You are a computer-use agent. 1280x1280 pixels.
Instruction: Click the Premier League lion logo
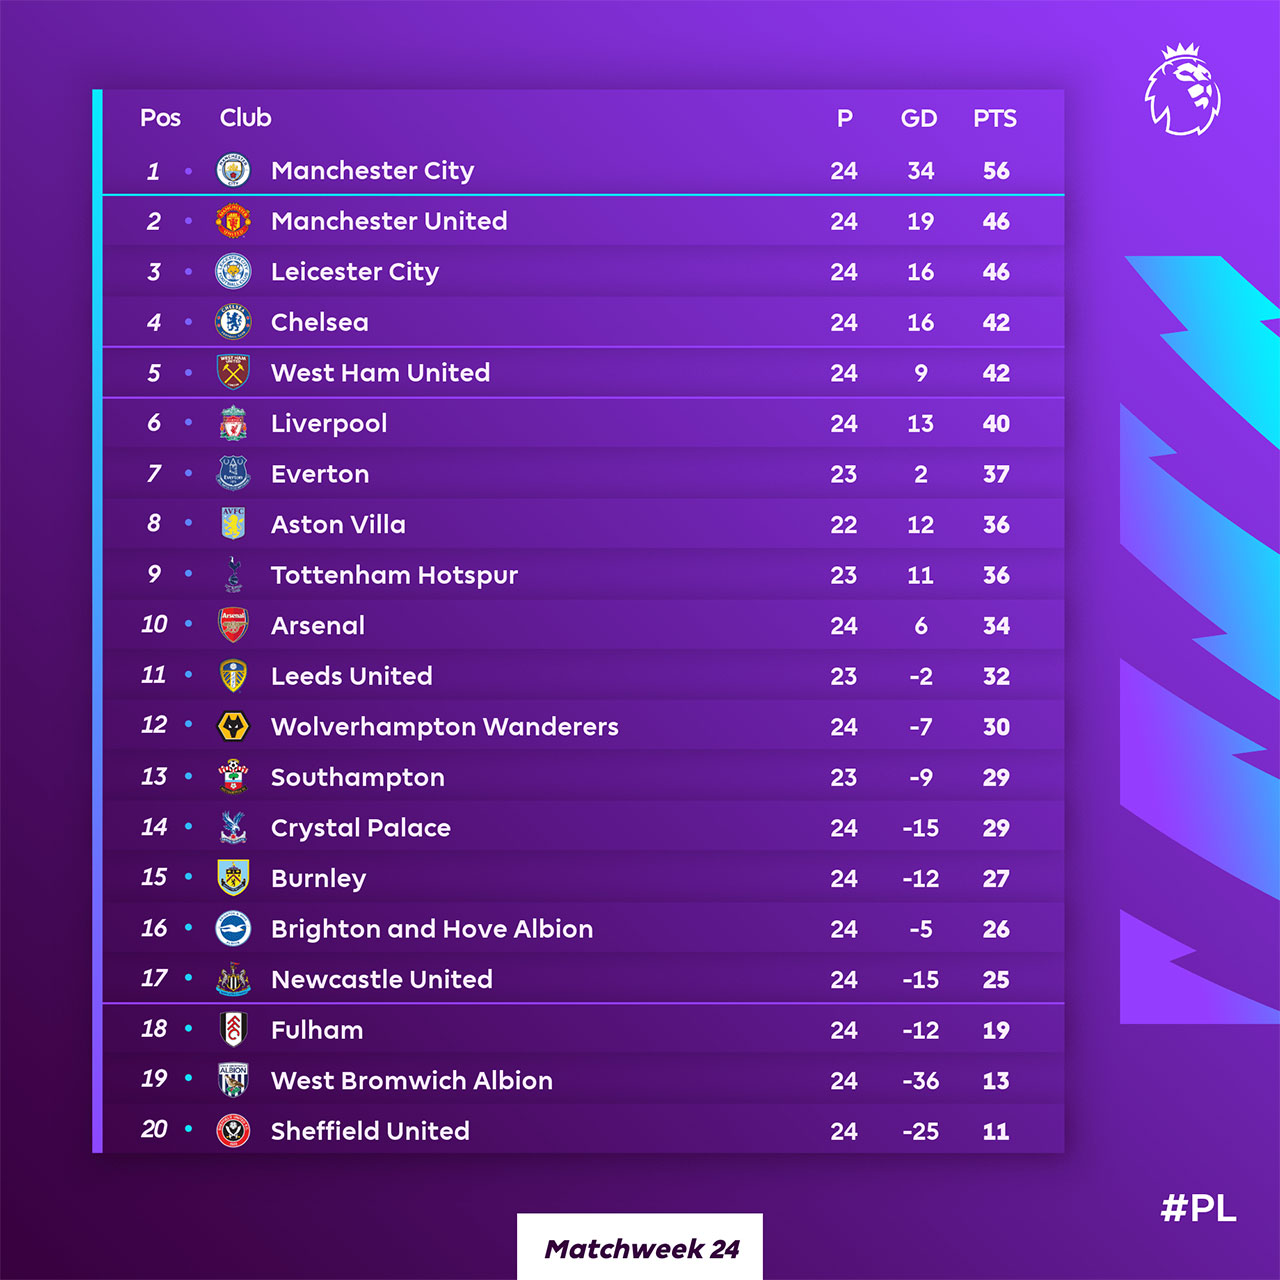point(1183,90)
